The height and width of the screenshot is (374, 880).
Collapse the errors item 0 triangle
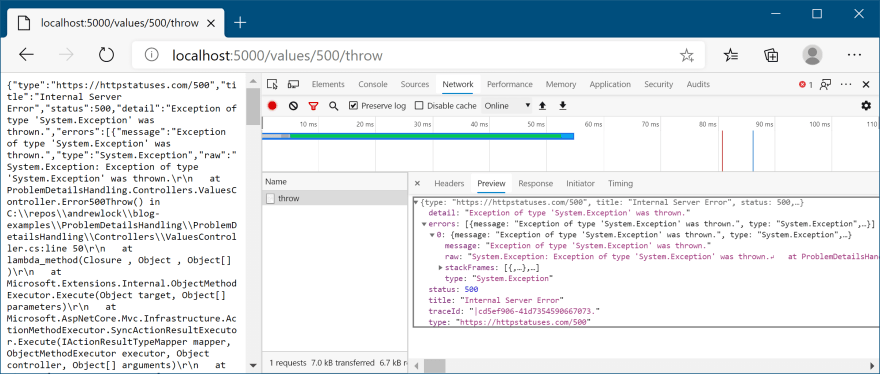[432, 235]
